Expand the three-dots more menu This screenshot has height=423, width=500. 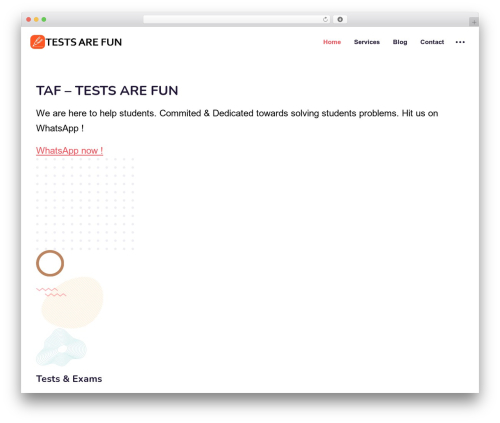click(x=460, y=42)
